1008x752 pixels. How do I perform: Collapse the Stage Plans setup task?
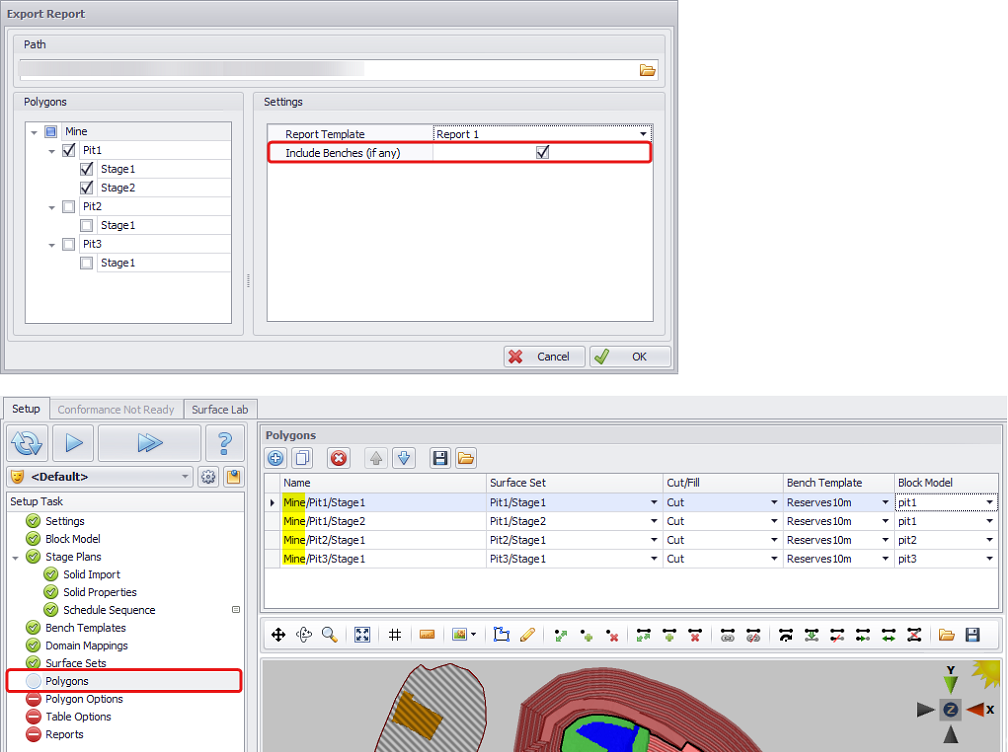click(x=16, y=557)
